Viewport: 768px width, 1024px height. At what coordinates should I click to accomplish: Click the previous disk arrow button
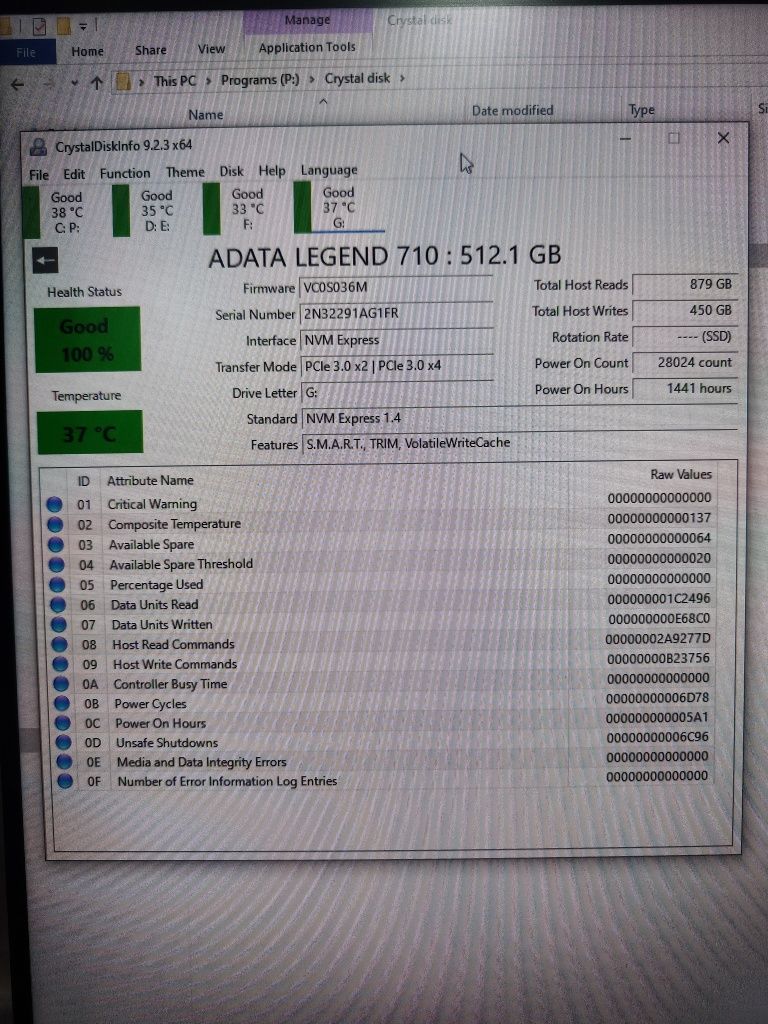point(45,261)
